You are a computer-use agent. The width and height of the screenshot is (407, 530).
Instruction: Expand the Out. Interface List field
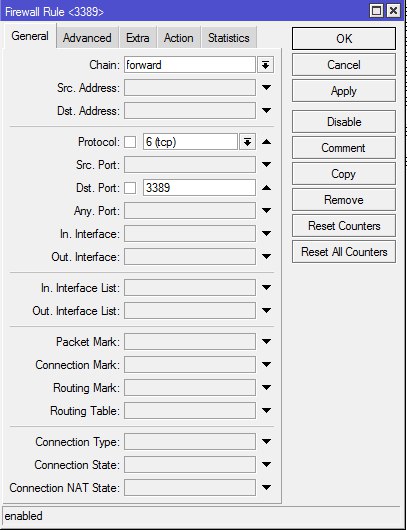click(x=266, y=311)
